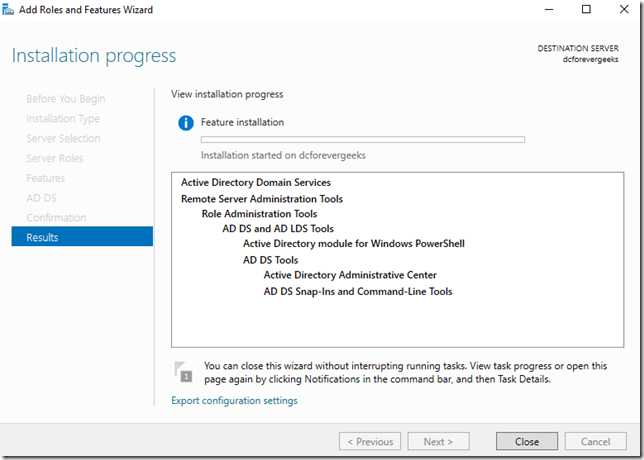Select Remote Server Administration Tools entry
The width and height of the screenshot is (644, 460).
pos(261,199)
